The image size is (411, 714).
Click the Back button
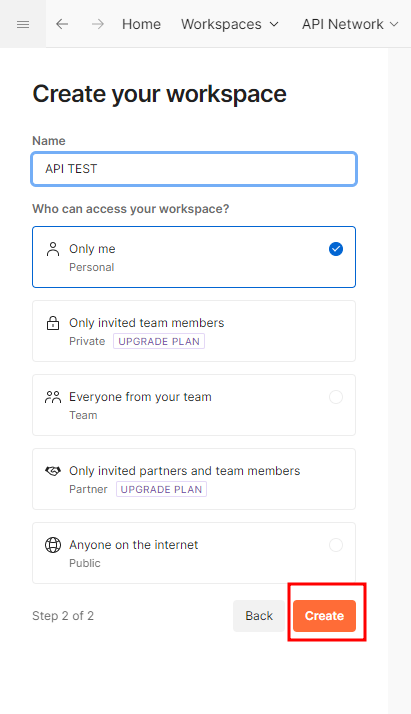coord(259,616)
